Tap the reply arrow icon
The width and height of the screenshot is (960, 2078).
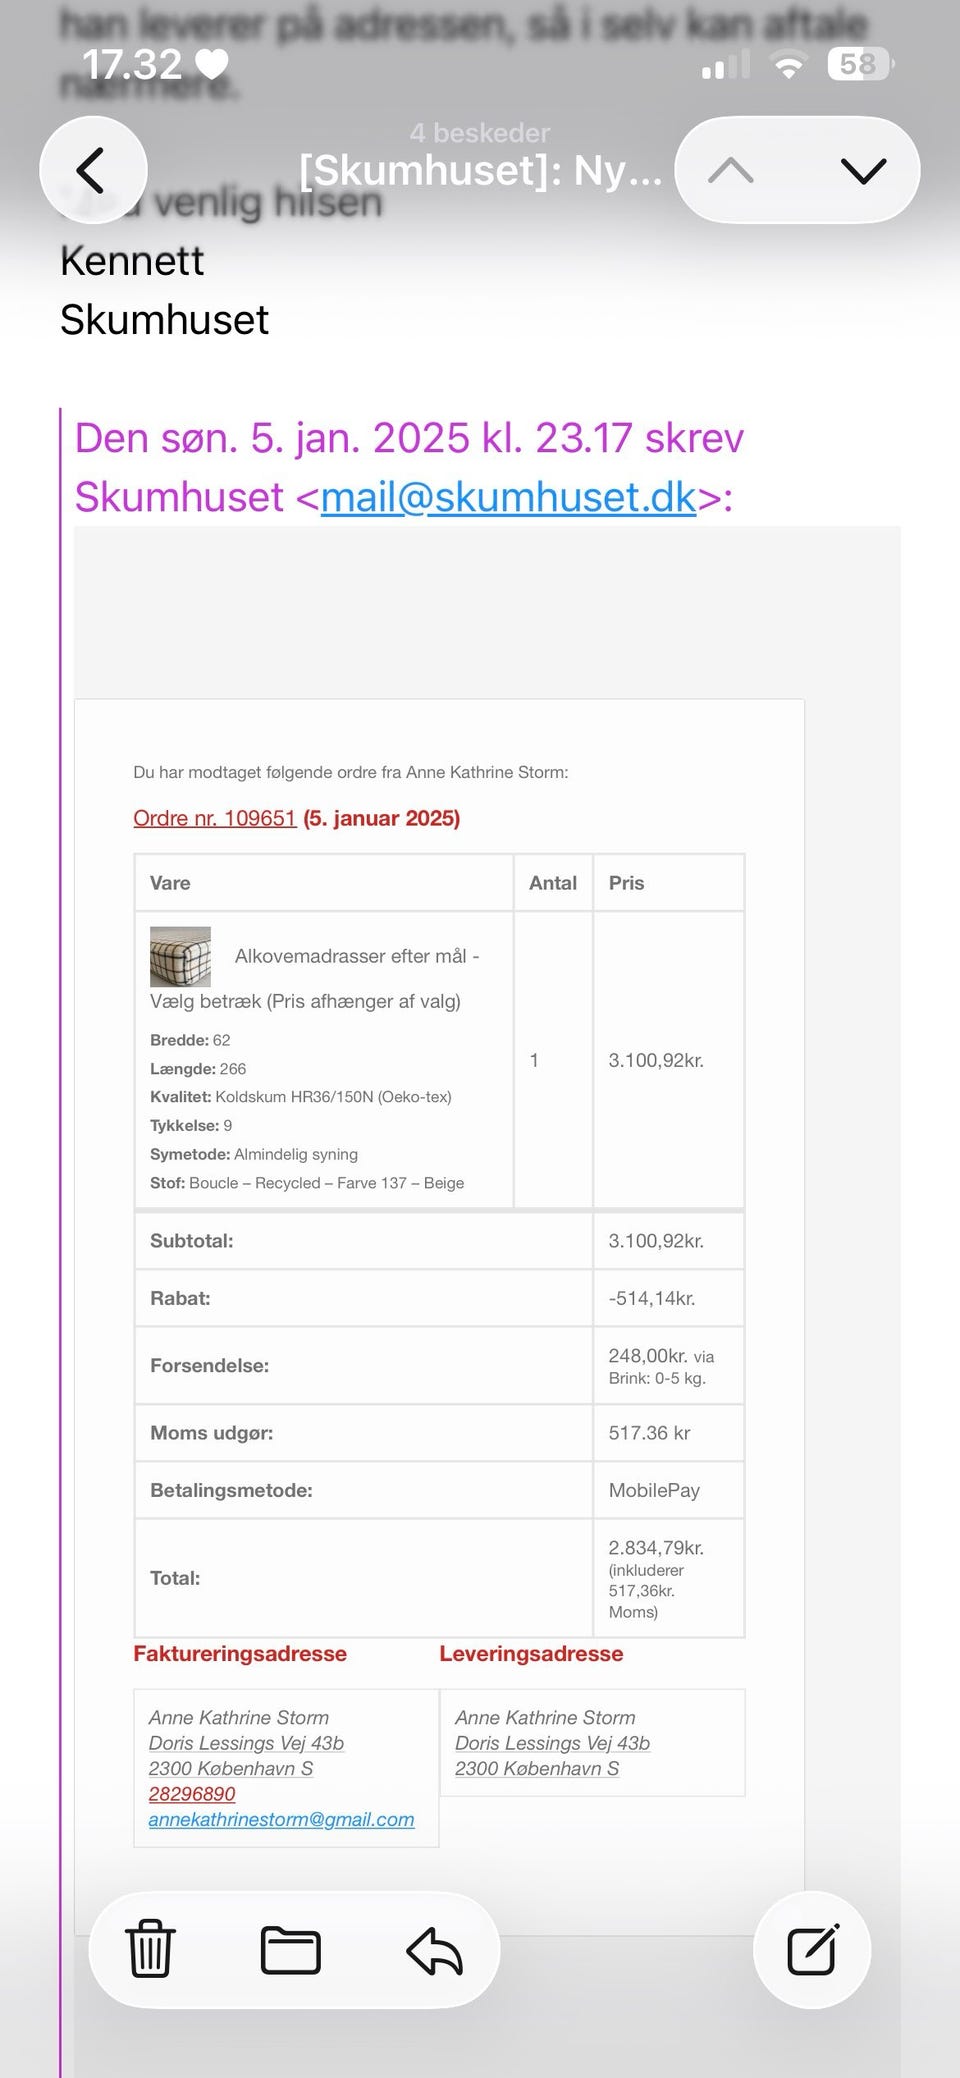(434, 1949)
